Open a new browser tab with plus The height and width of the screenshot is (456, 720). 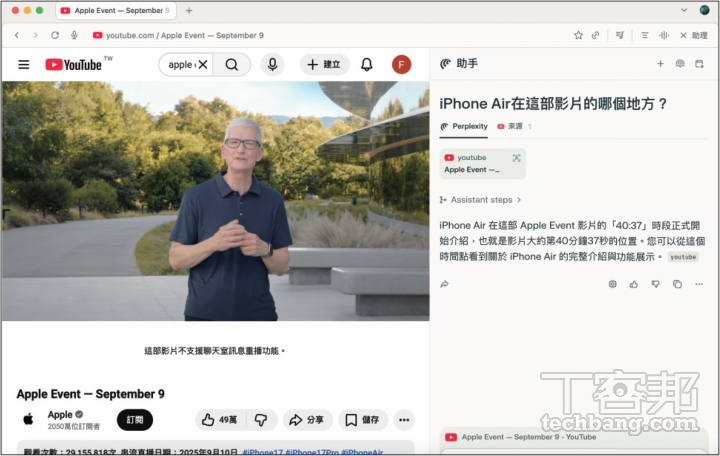point(189,11)
